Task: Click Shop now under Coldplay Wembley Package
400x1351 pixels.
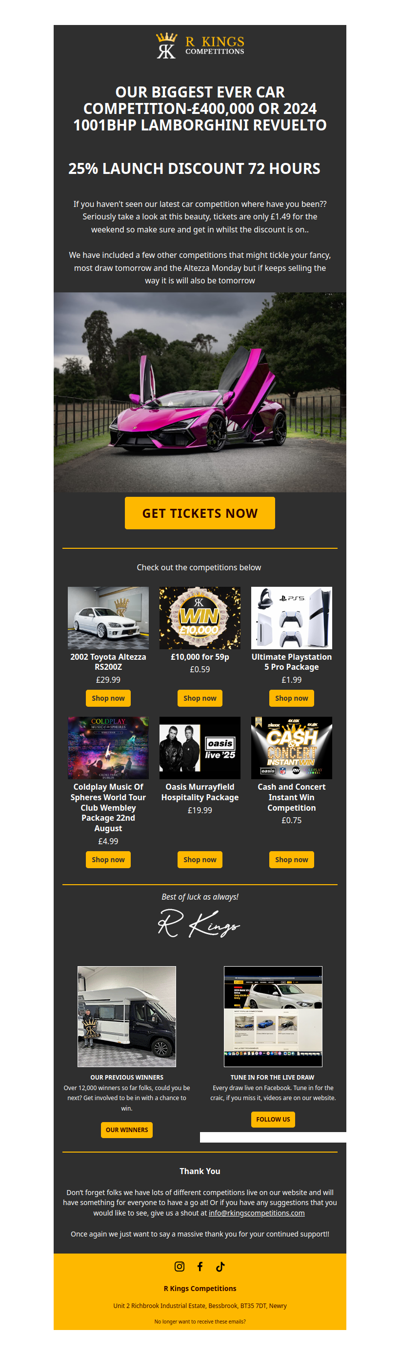Action: [108, 859]
